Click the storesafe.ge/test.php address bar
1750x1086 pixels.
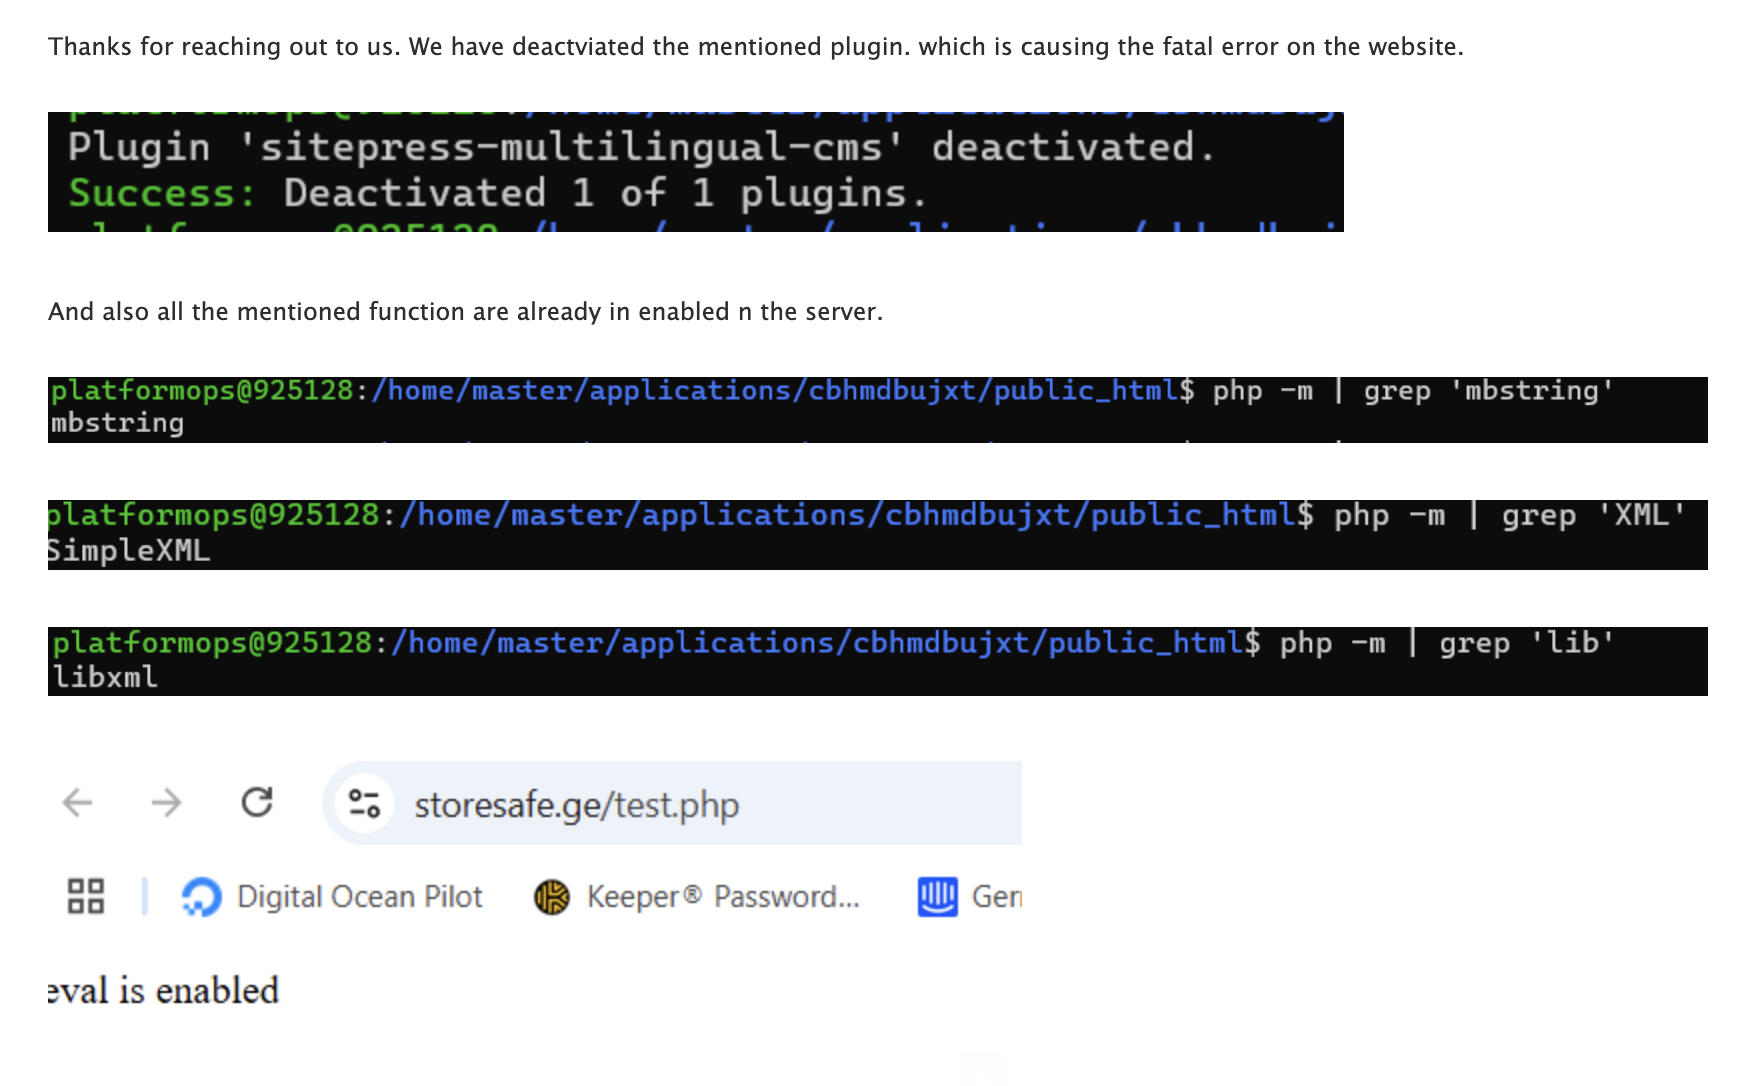(x=672, y=803)
